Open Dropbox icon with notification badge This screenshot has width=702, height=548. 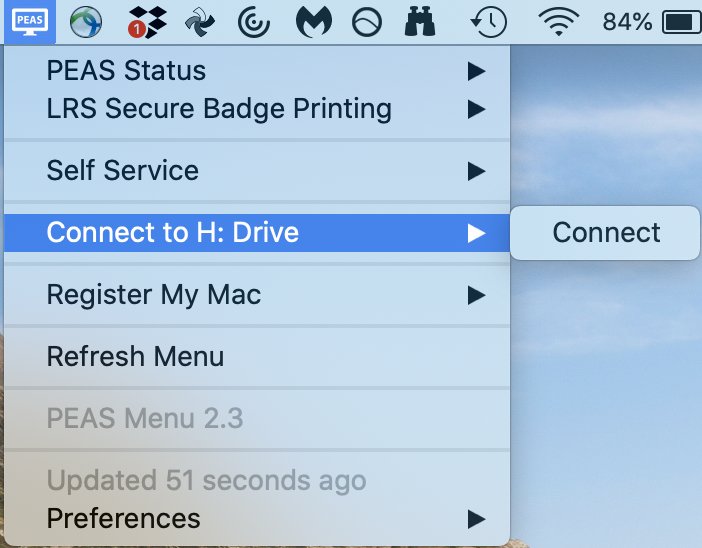pos(146,22)
